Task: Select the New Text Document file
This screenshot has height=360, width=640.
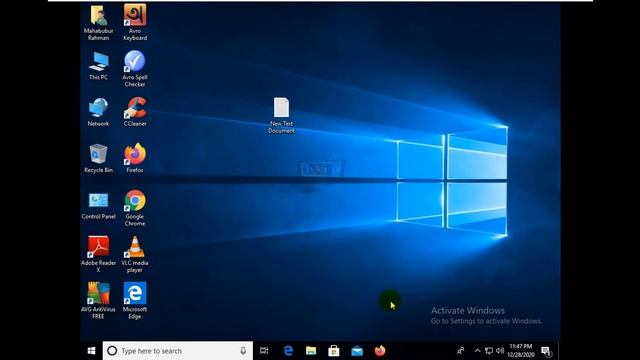Action: (x=282, y=116)
